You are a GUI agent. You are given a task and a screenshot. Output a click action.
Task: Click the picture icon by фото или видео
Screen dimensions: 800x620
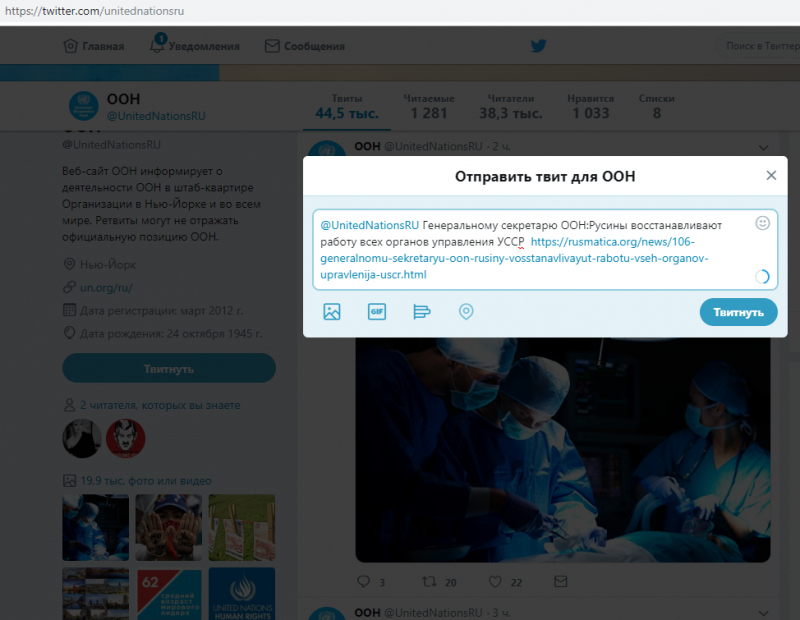pos(69,481)
